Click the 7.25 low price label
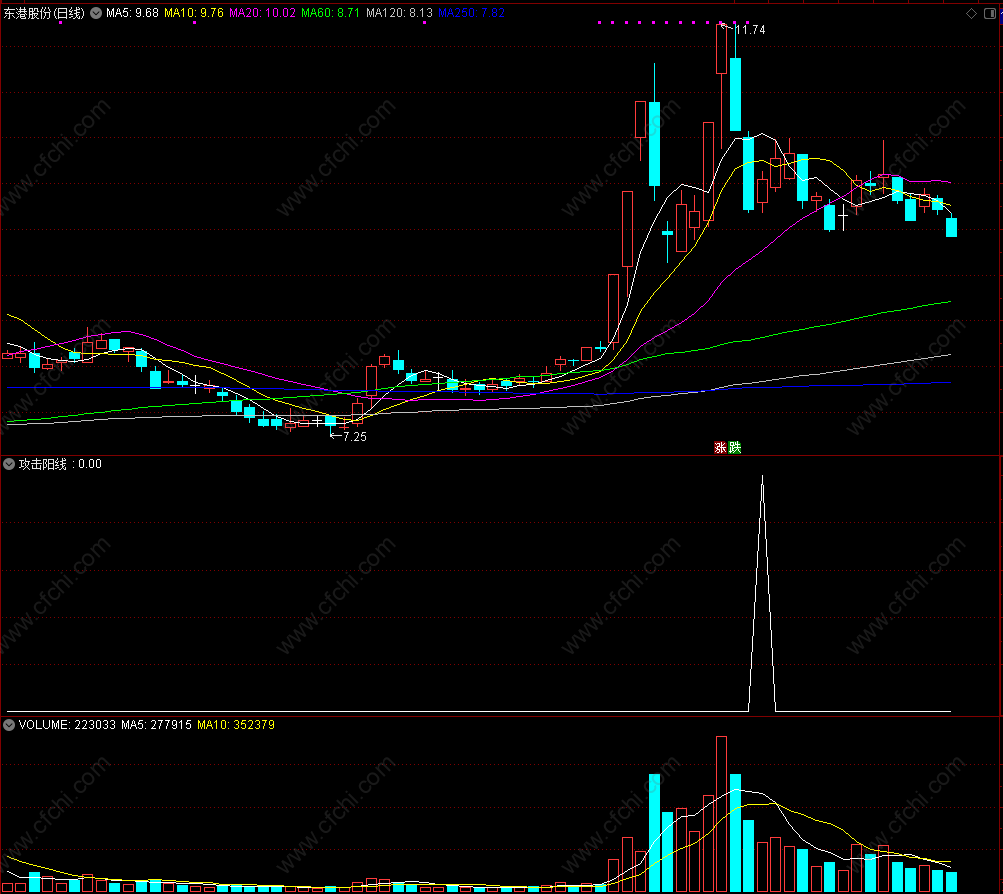 coord(354,437)
